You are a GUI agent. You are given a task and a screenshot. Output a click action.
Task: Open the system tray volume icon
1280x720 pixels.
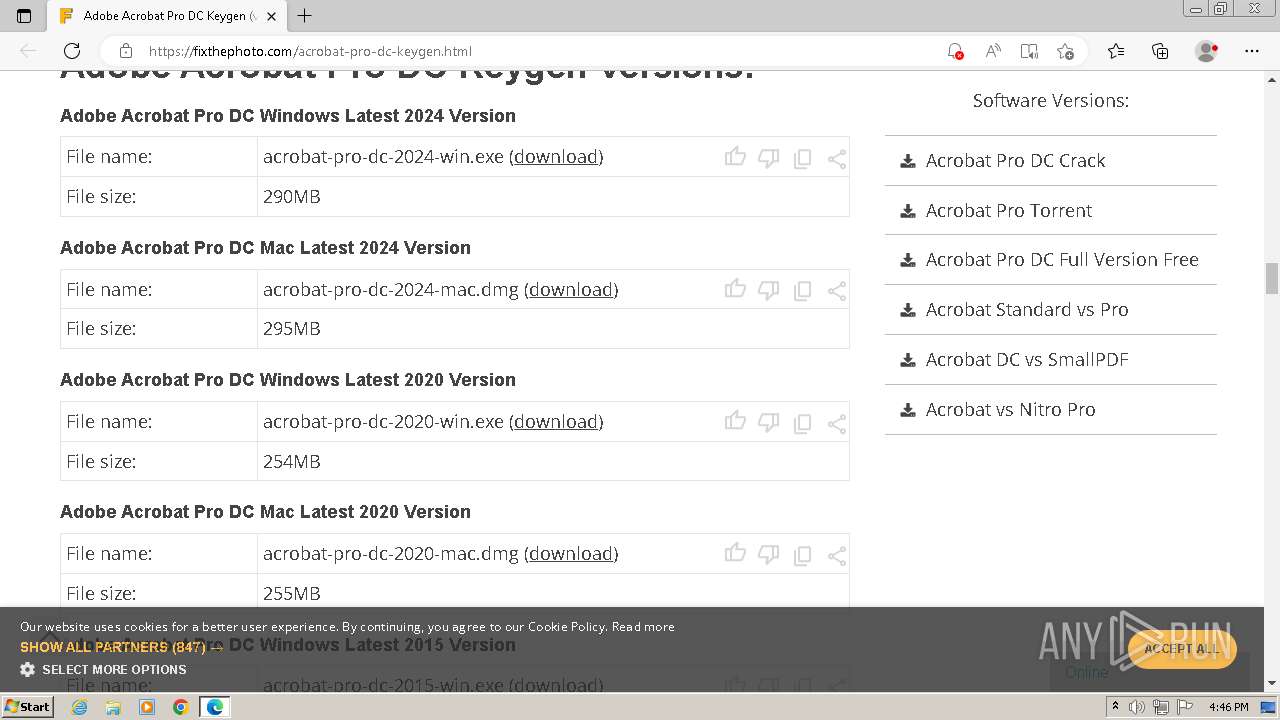[x=1136, y=707]
